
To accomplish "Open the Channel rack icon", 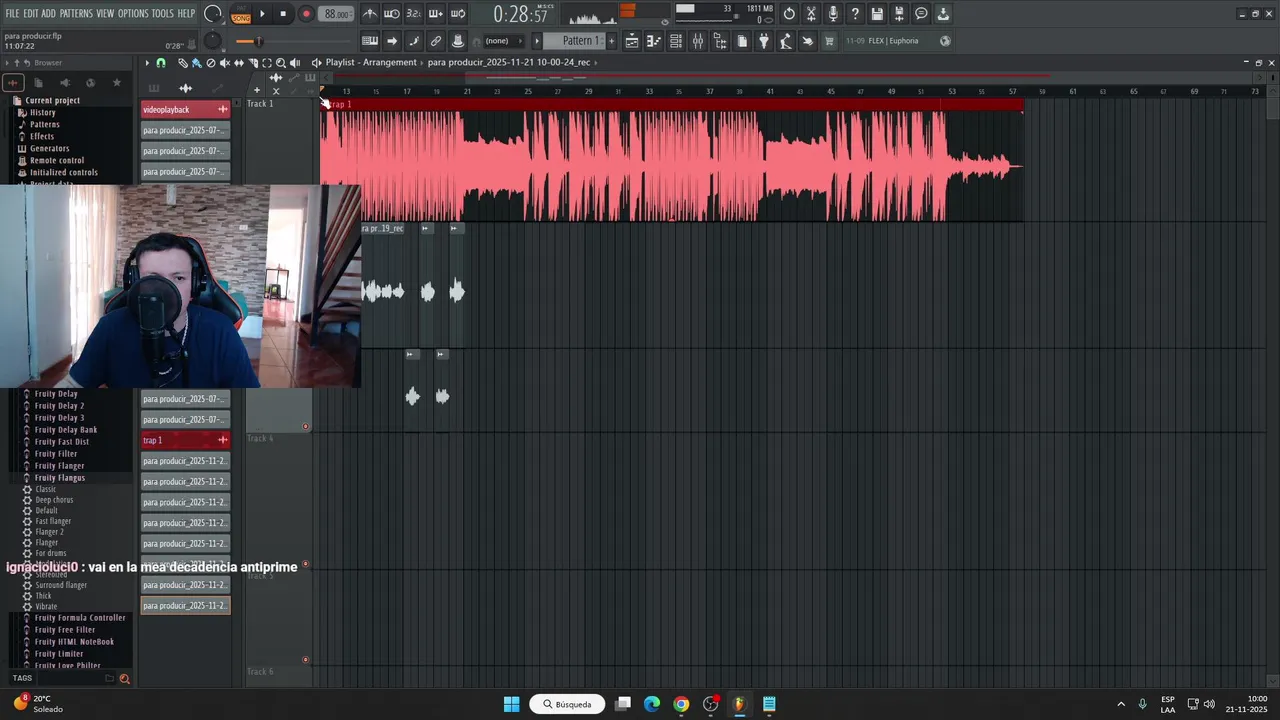I will point(676,41).
